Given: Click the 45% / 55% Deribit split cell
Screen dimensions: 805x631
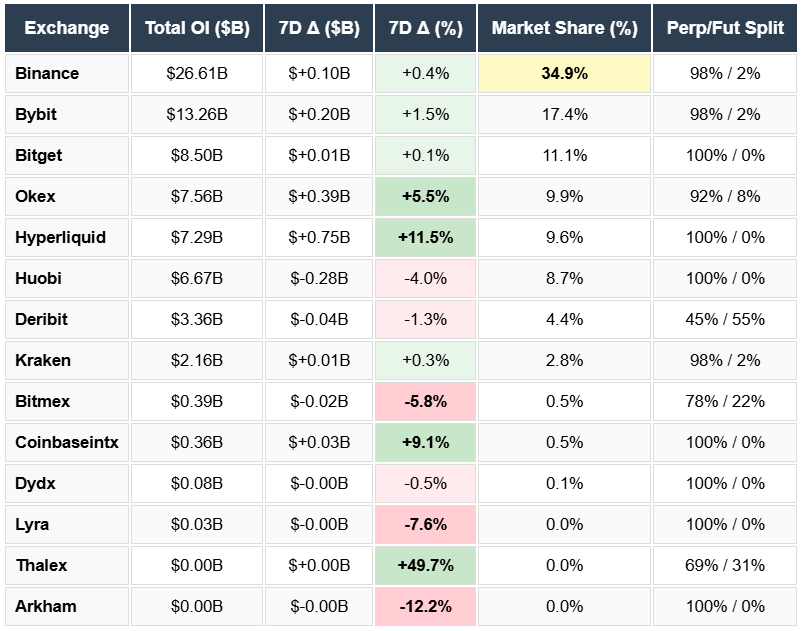Looking at the screenshot, I should pos(725,320).
